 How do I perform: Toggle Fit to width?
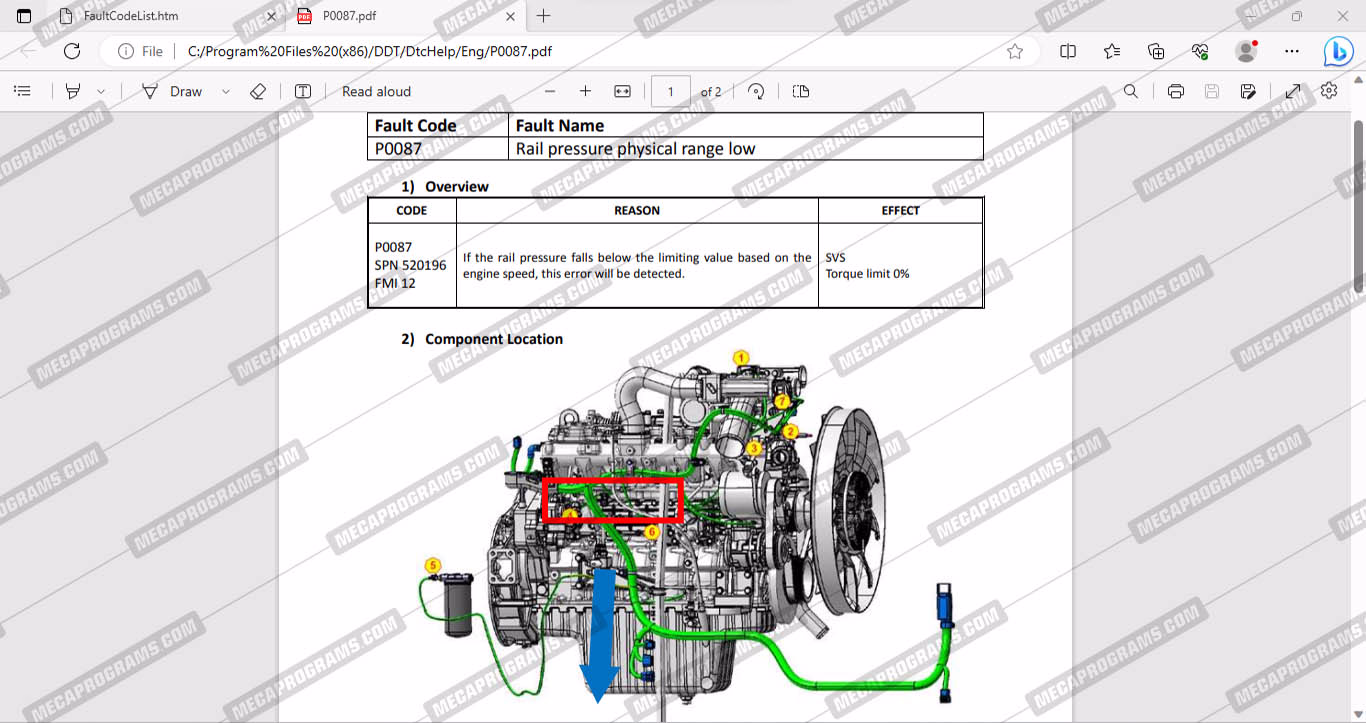pyautogui.click(x=622, y=91)
